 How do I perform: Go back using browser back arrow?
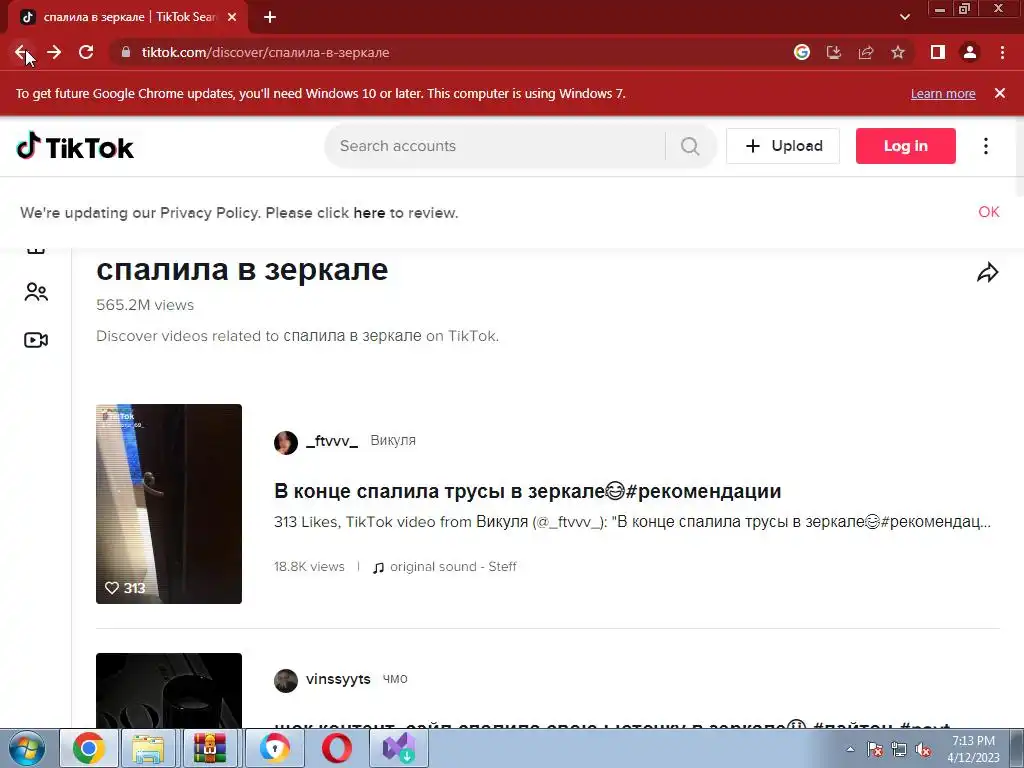21,52
